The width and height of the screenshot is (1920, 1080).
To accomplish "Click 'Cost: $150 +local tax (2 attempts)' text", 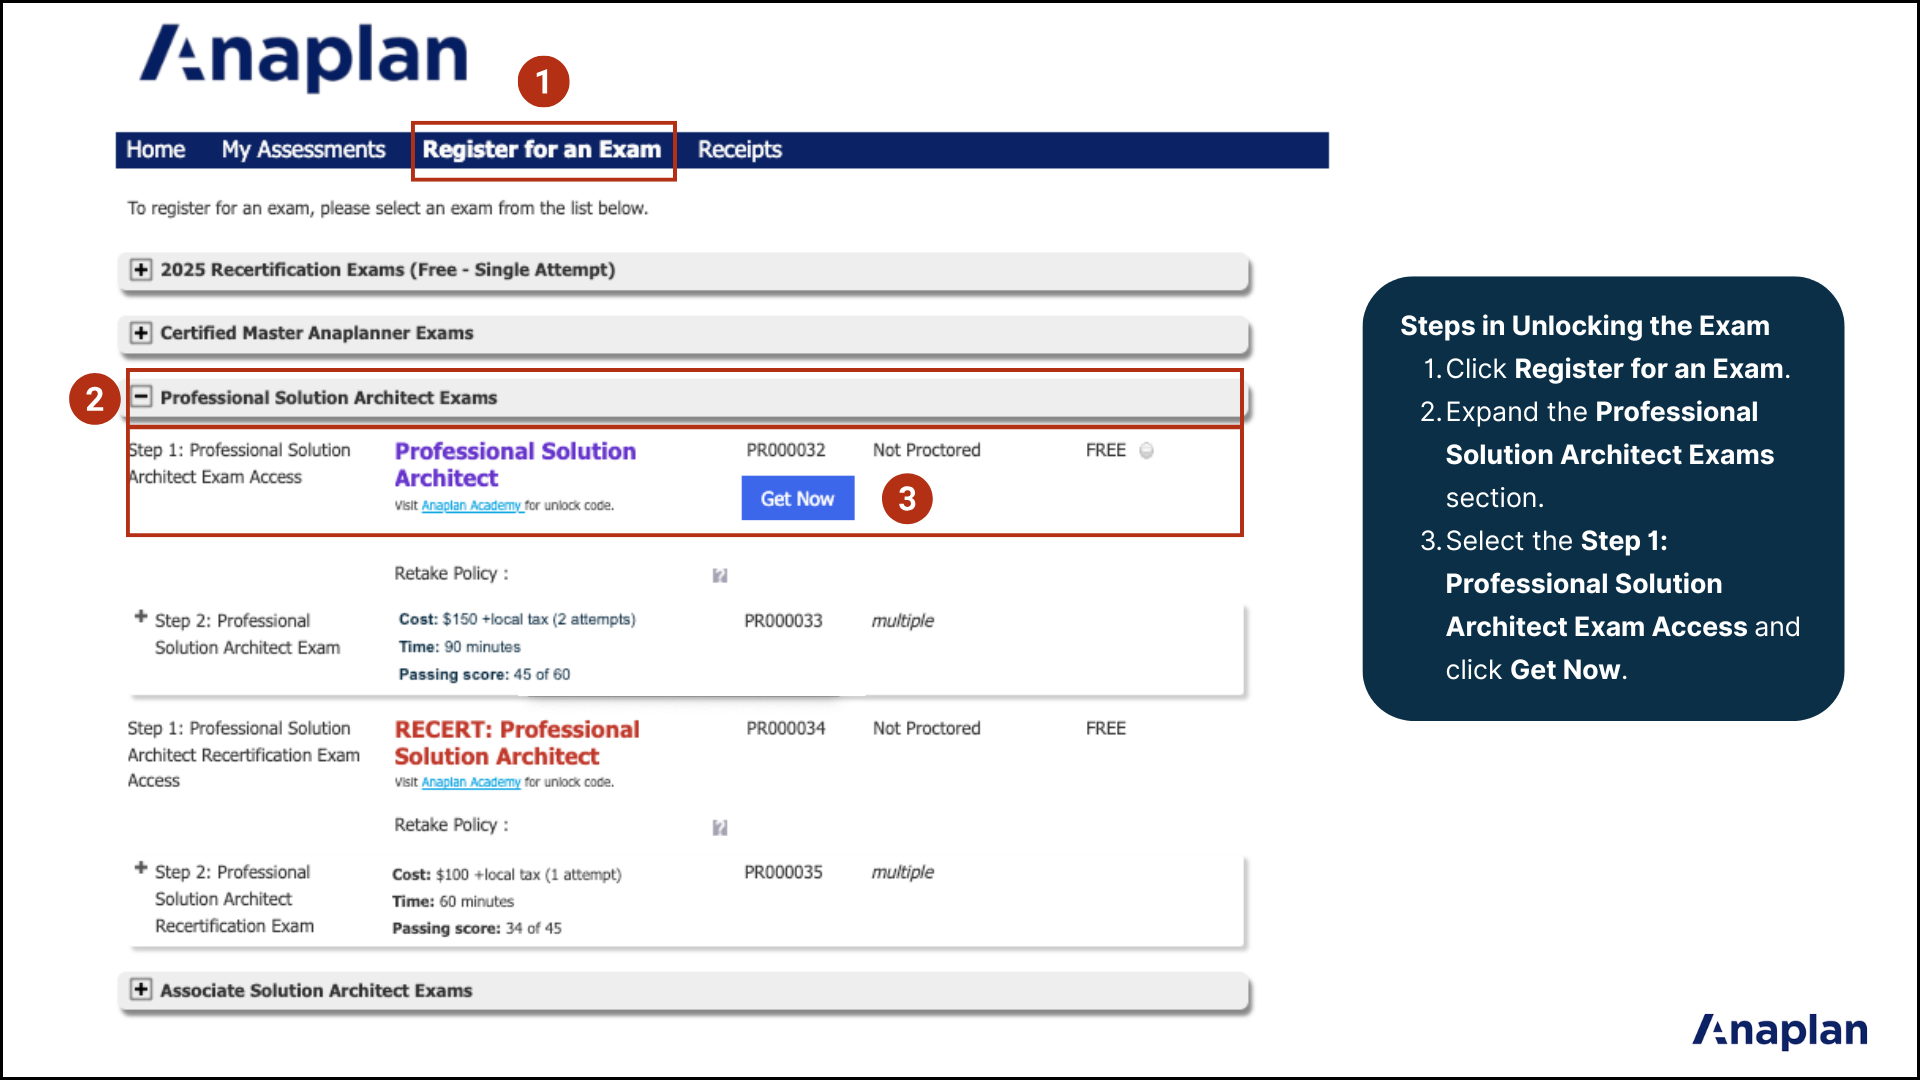I will tap(517, 620).
